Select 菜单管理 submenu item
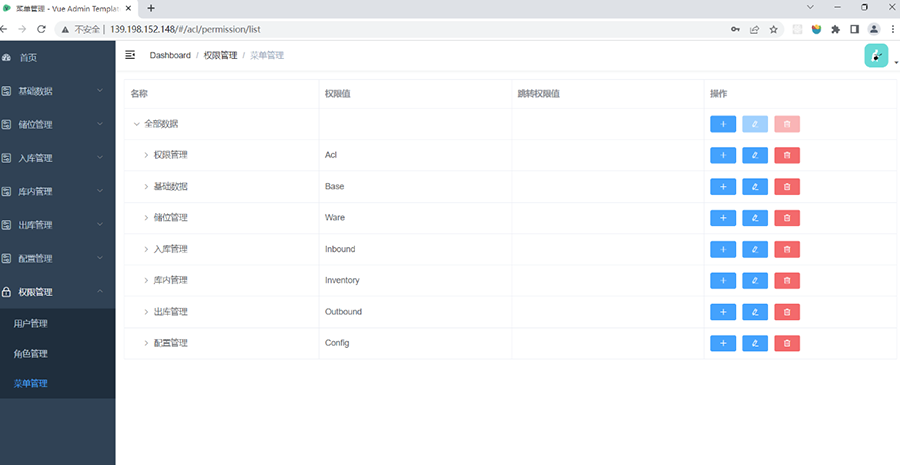This screenshot has width=900, height=465. point(57,383)
